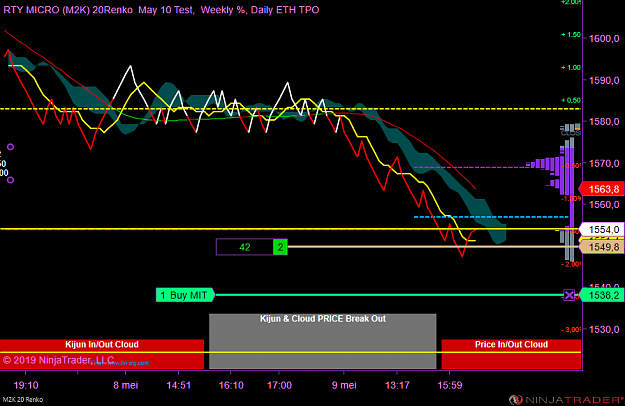
Task: Click the '15:59' time axis label
Action: coord(450,385)
